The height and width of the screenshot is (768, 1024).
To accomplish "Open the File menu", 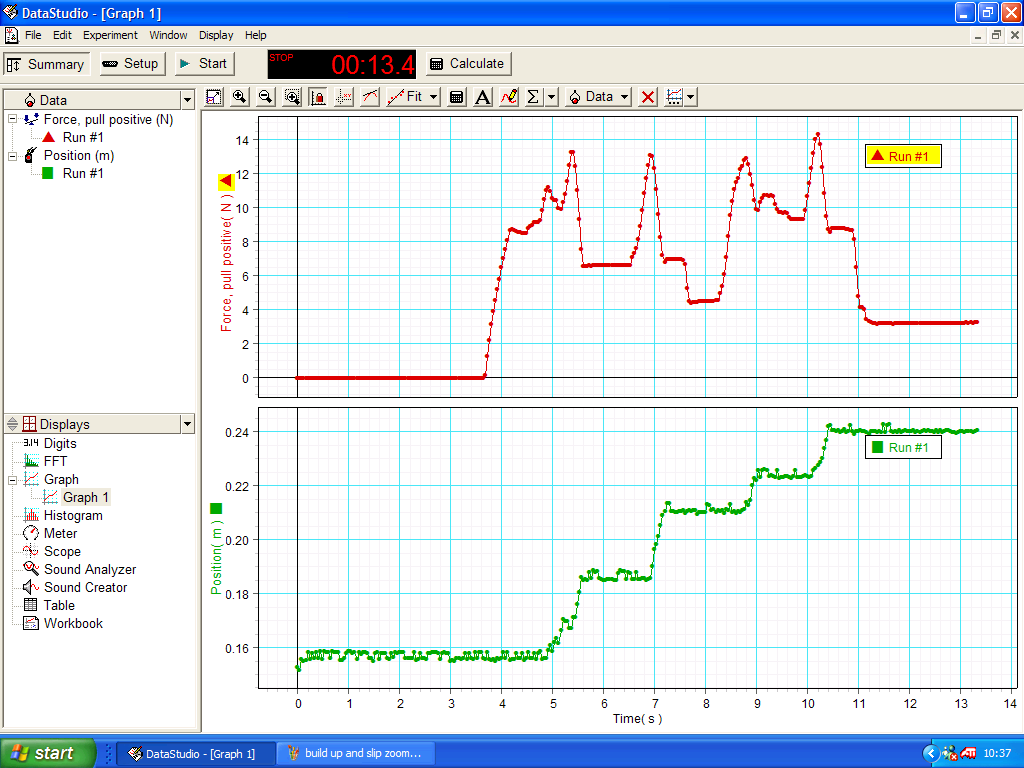I will pyautogui.click(x=33, y=35).
